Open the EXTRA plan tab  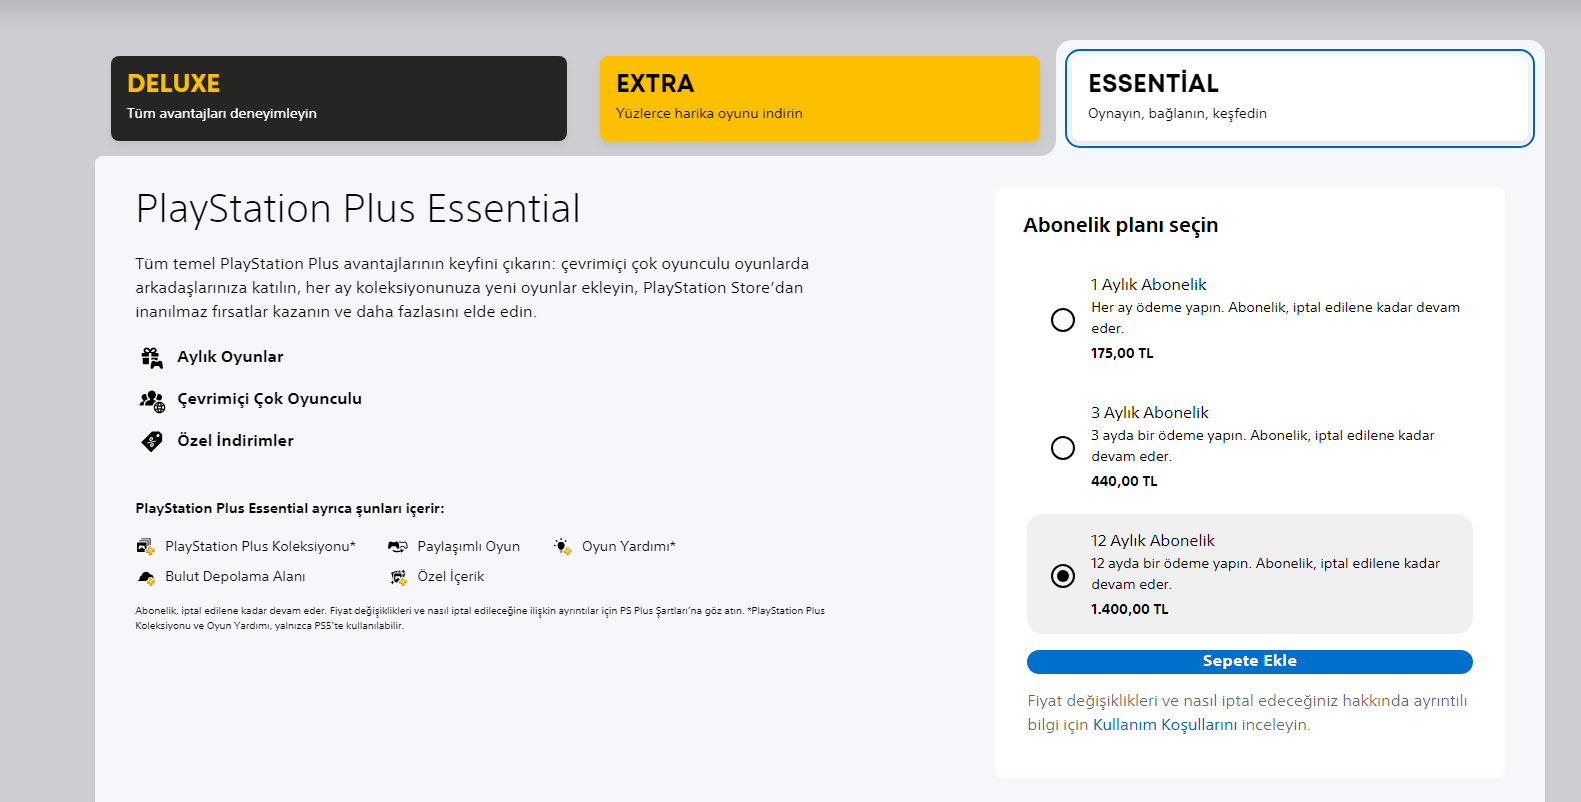click(819, 98)
